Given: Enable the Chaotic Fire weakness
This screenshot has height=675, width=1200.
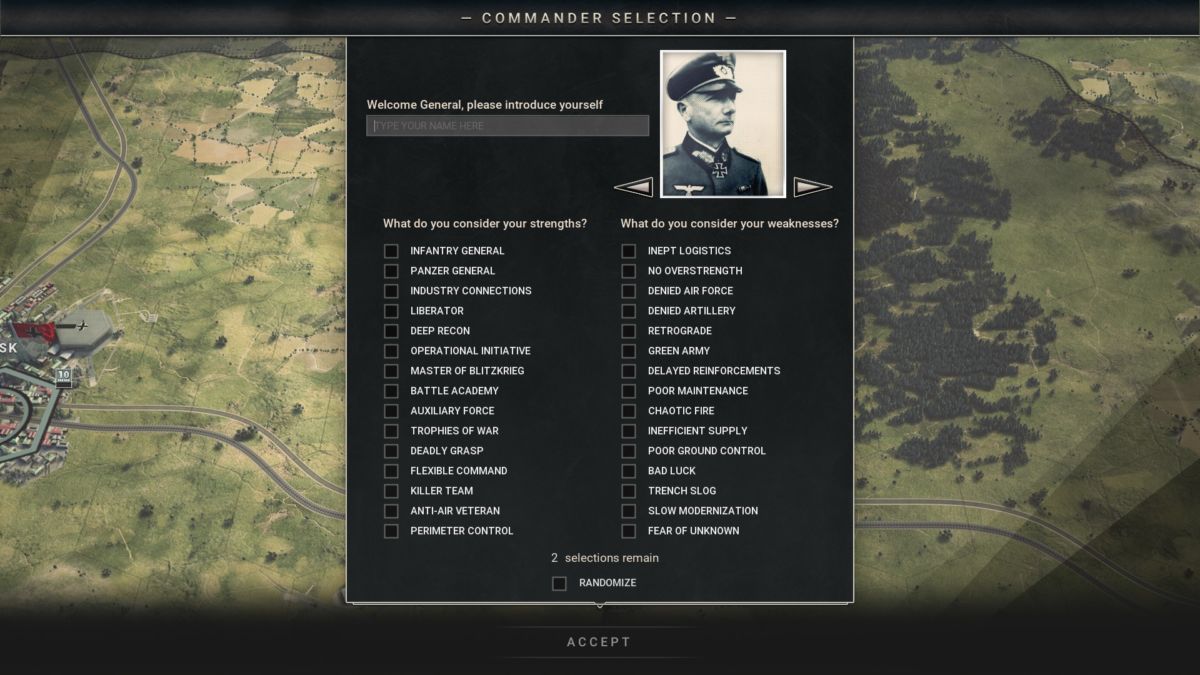Looking at the screenshot, I should pos(629,411).
